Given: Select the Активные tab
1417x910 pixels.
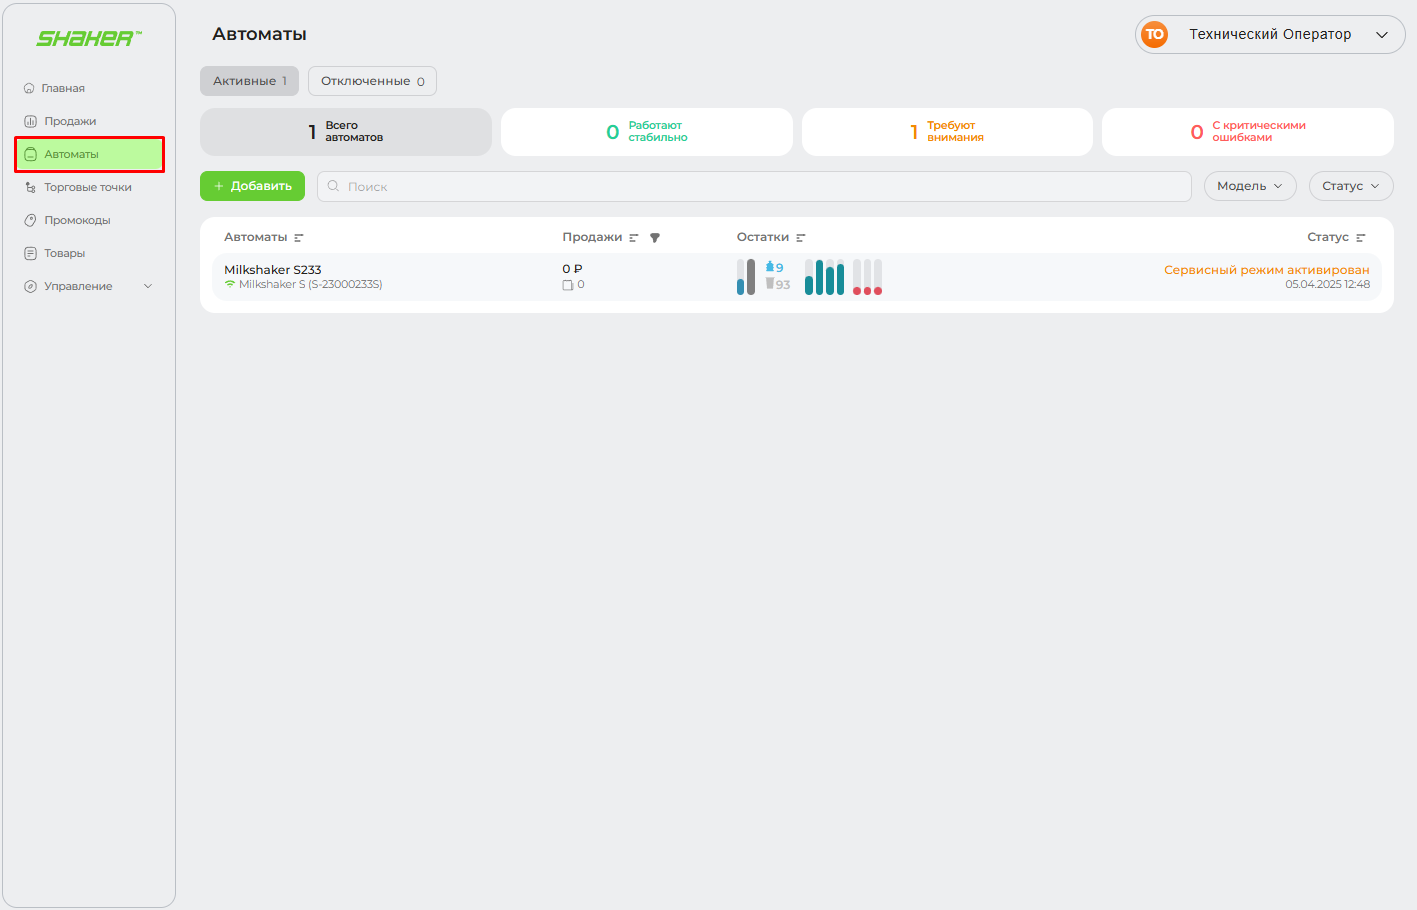Looking at the screenshot, I should [249, 81].
